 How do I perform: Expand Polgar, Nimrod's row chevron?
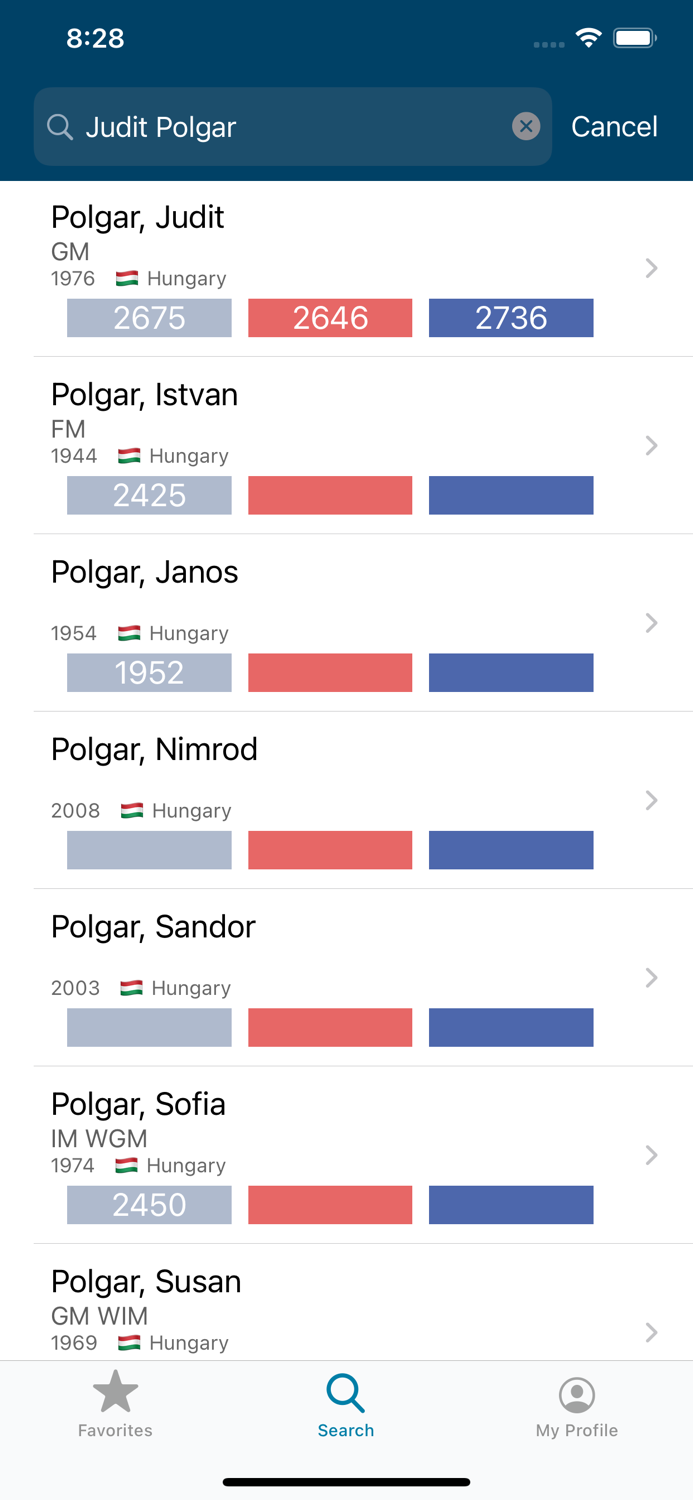pyautogui.click(x=651, y=800)
